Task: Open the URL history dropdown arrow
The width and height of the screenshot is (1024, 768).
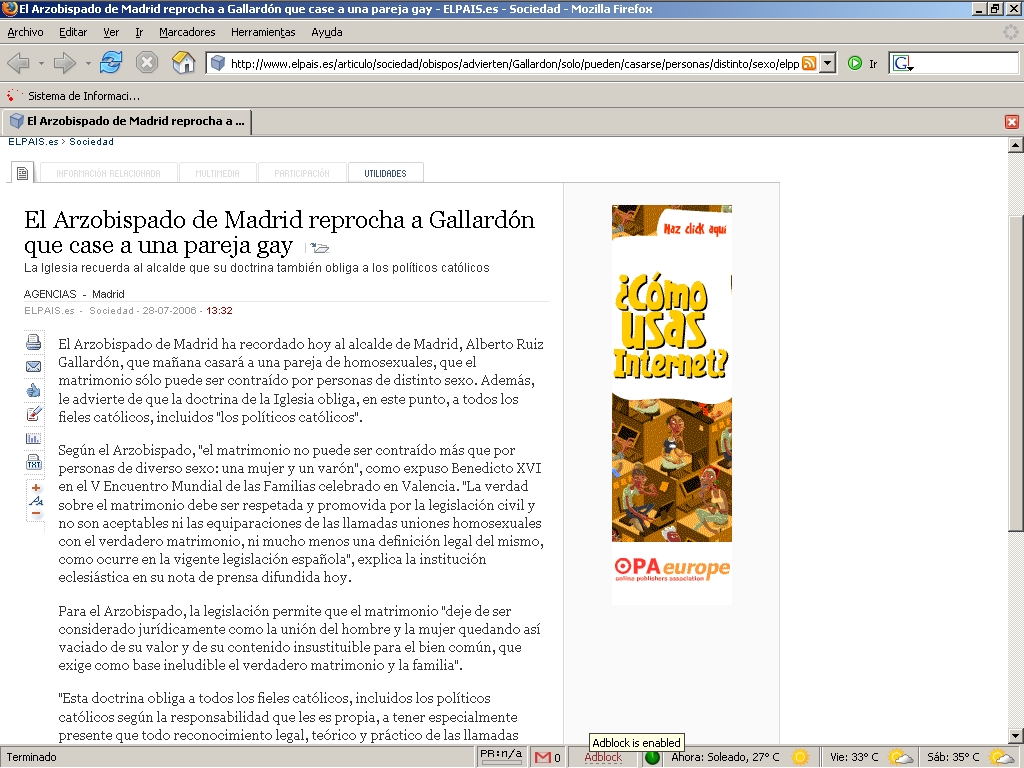Action: [x=827, y=63]
